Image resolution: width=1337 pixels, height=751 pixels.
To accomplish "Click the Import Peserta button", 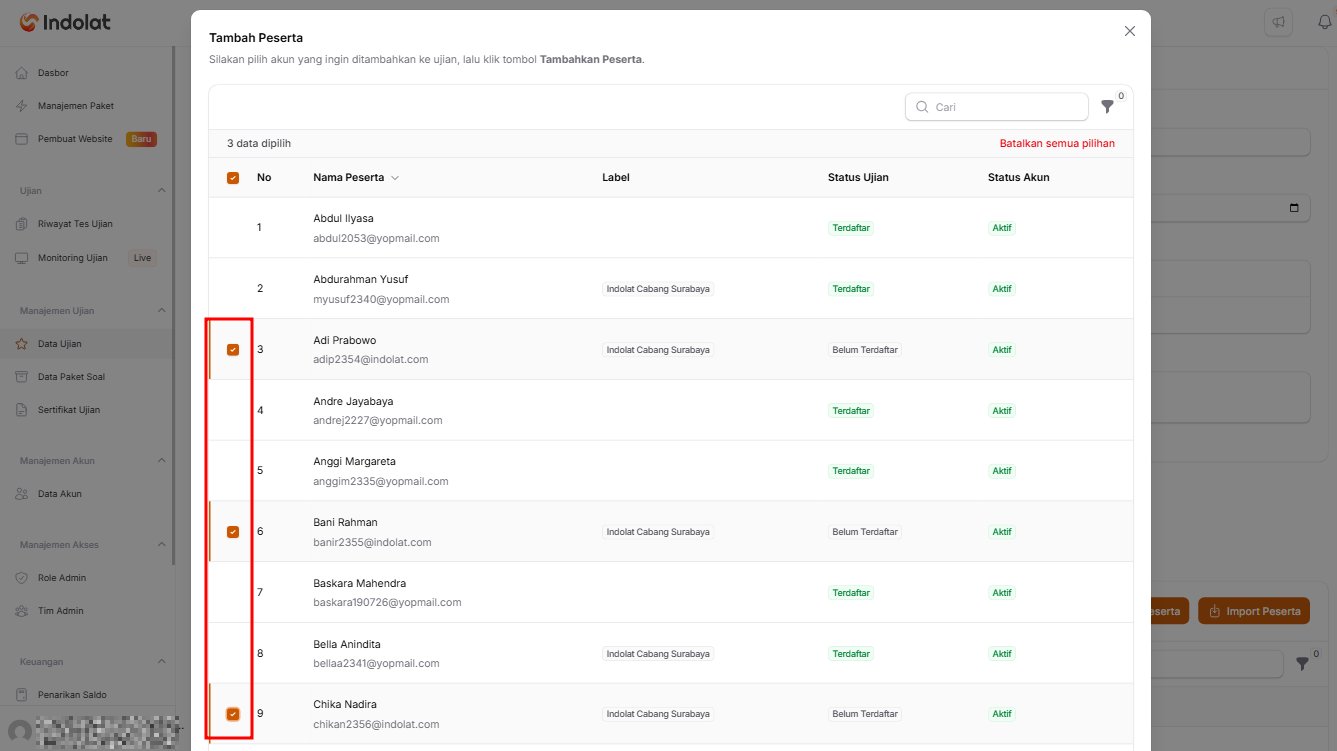I will pos(1253,611).
